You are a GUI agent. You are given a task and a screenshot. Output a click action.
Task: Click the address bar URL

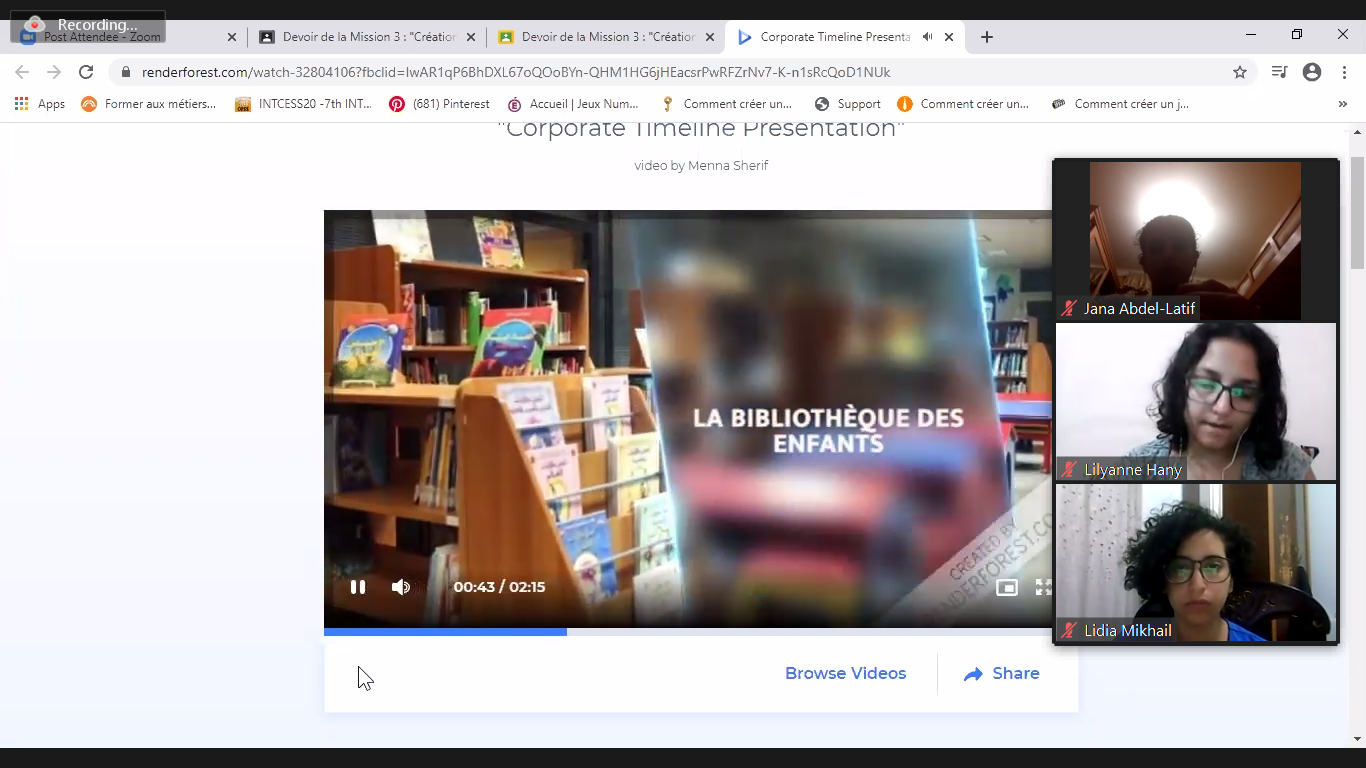coord(515,72)
